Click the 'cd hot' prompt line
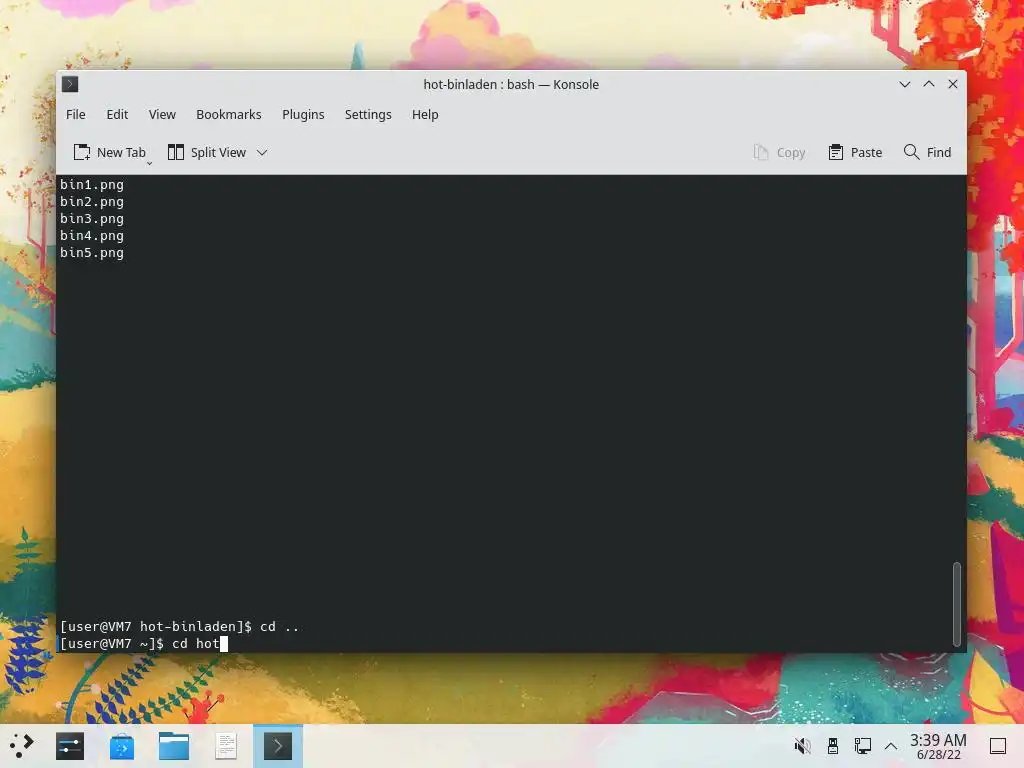The width and height of the screenshot is (1024, 768). point(144,643)
